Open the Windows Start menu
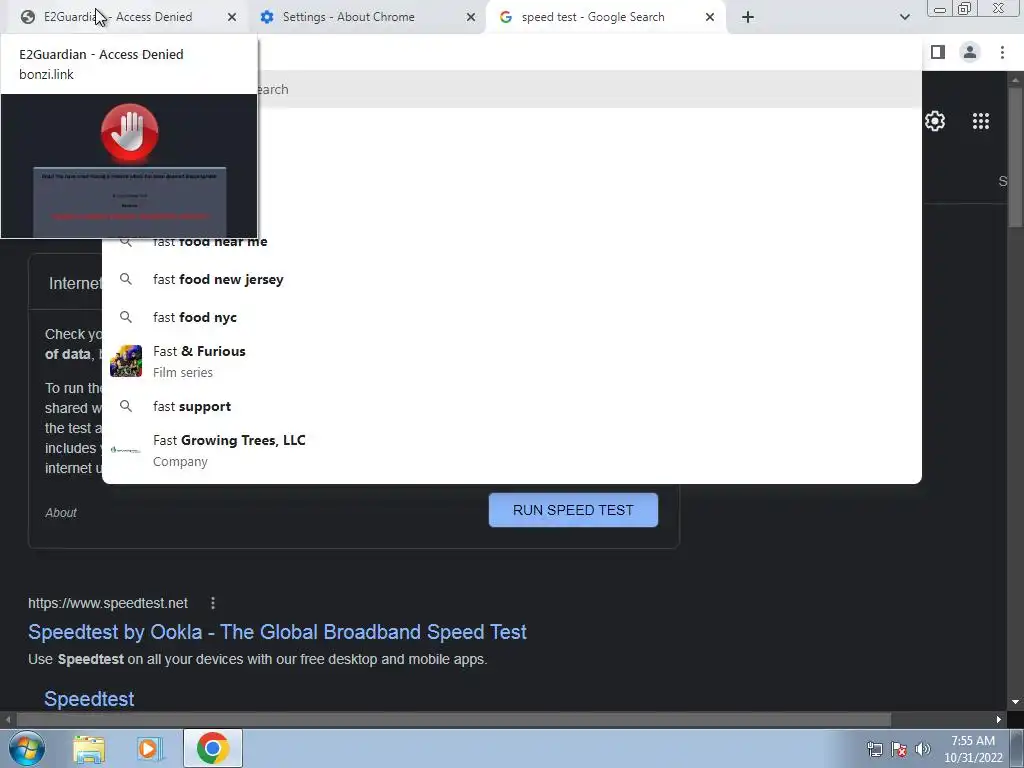 (27, 748)
